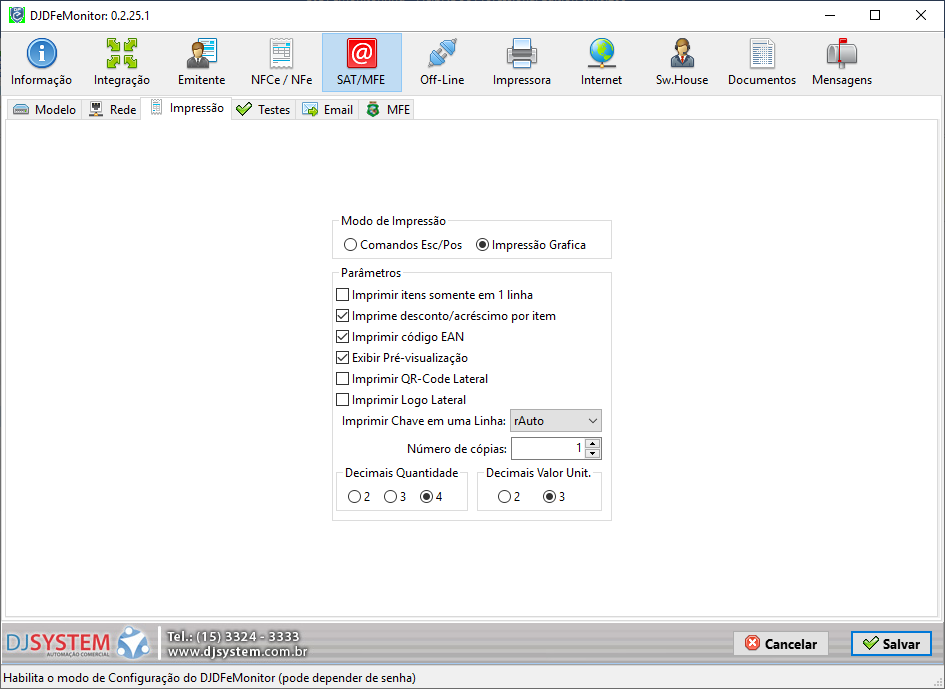Click the www.djsystem.com.br website text

coord(237,652)
